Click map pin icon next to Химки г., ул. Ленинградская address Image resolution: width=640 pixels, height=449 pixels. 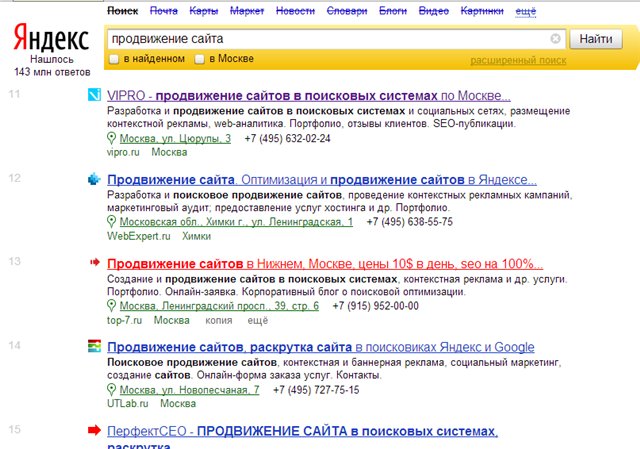(x=111, y=222)
